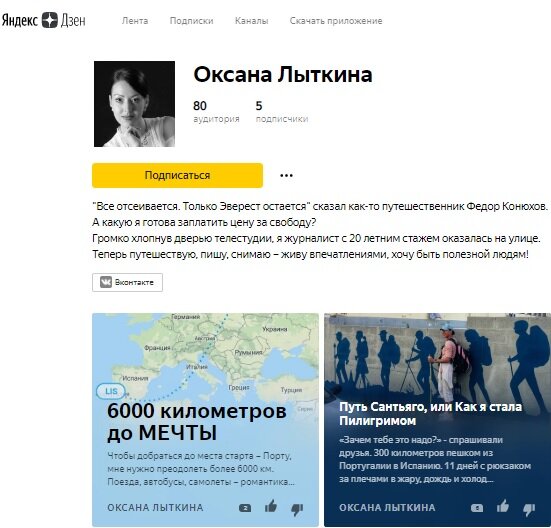
Task: Open the three-dots more options menu
Action: click(x=286, y=175)
